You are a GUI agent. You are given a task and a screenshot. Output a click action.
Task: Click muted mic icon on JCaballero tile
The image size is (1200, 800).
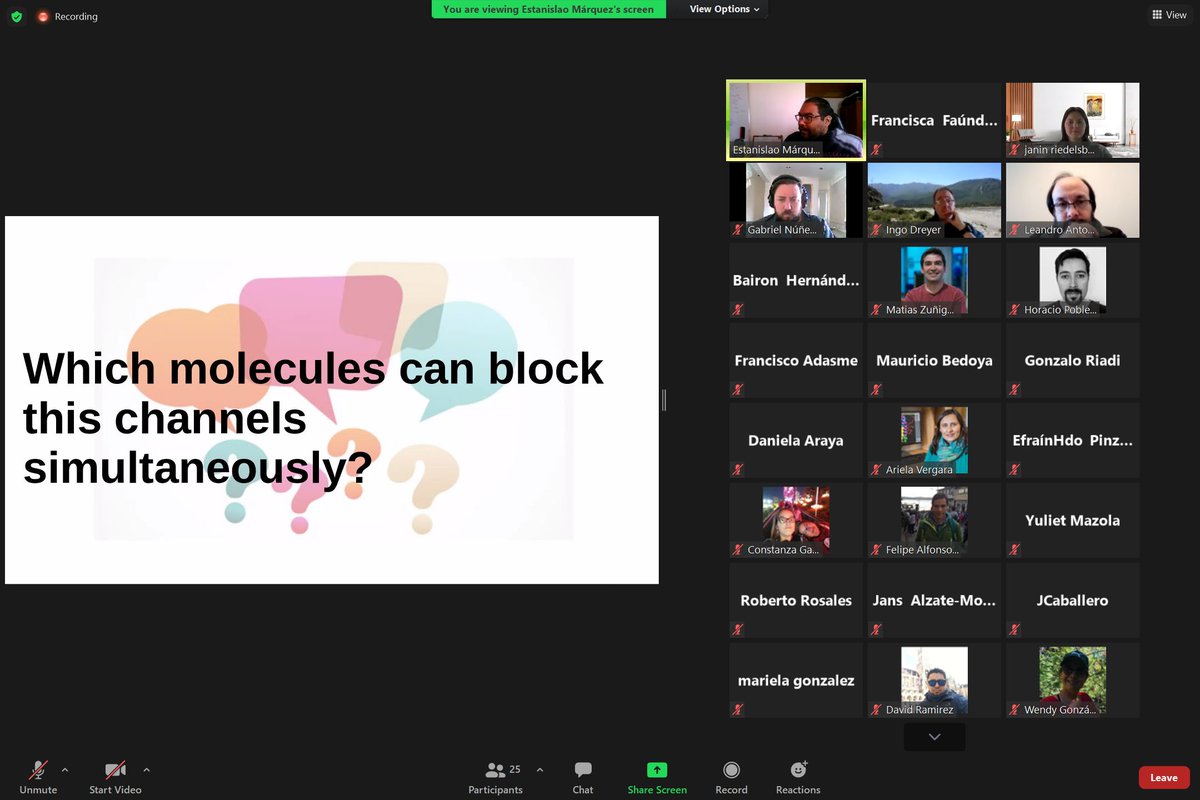pyautogui.click(x=1014, y=629)
